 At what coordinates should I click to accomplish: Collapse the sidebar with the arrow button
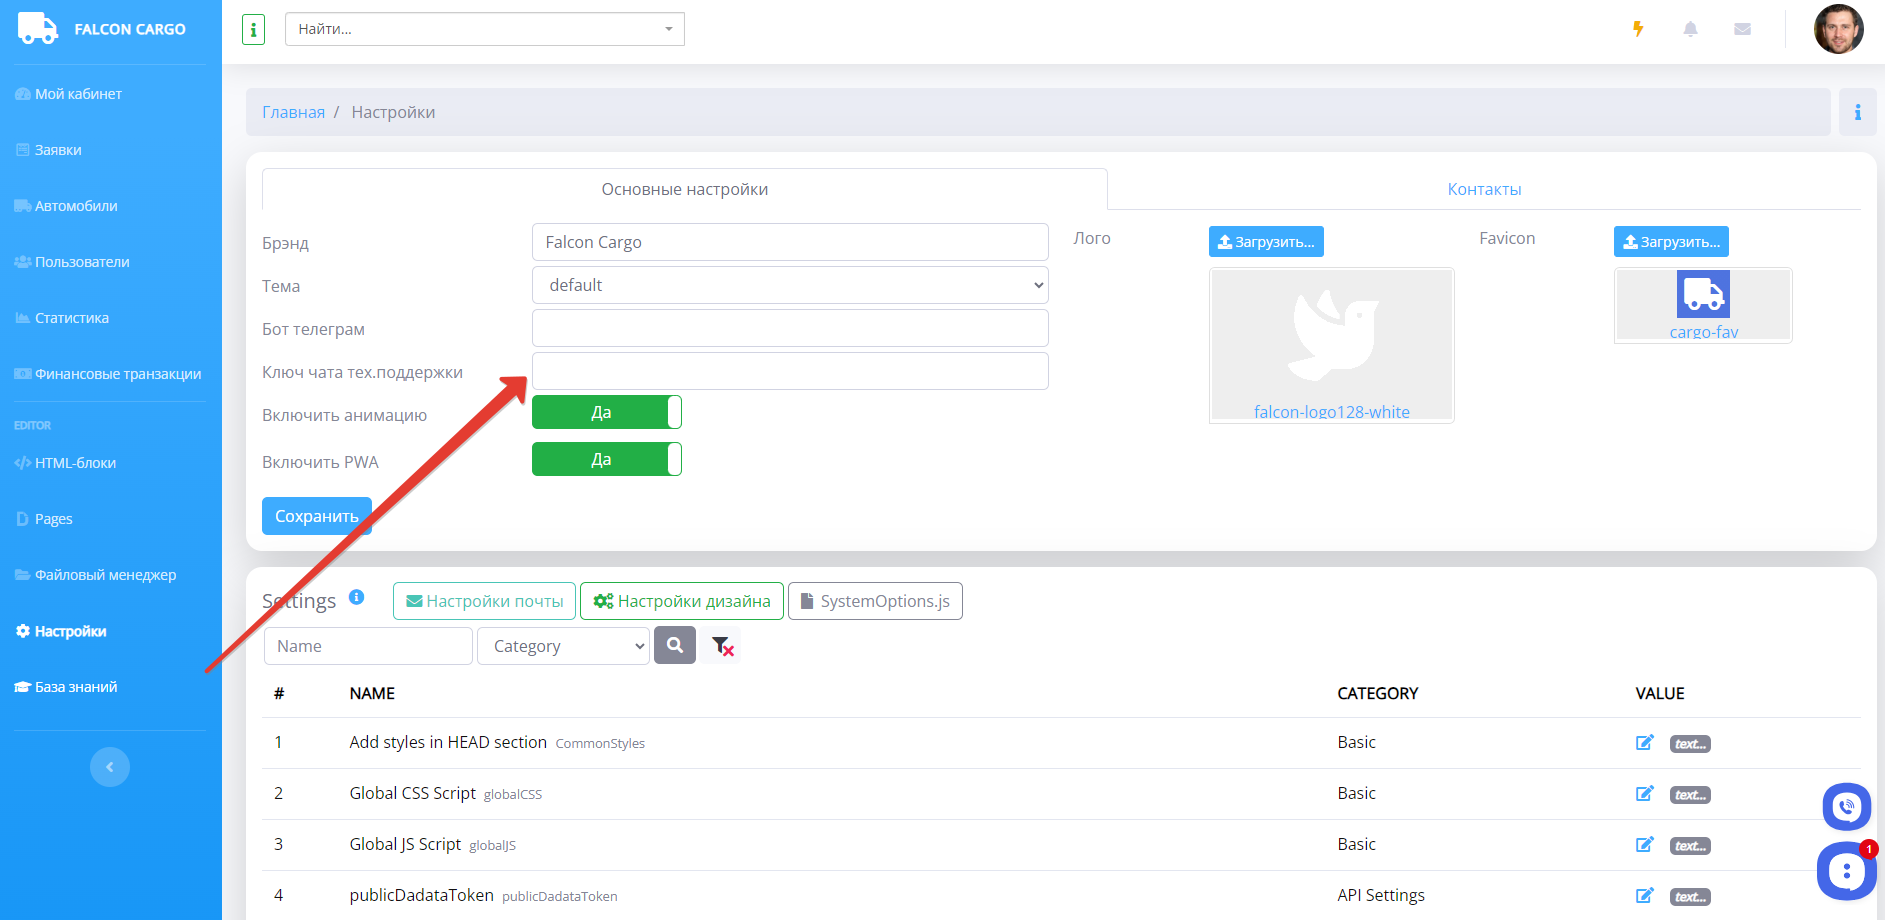[x=110, y=767]
